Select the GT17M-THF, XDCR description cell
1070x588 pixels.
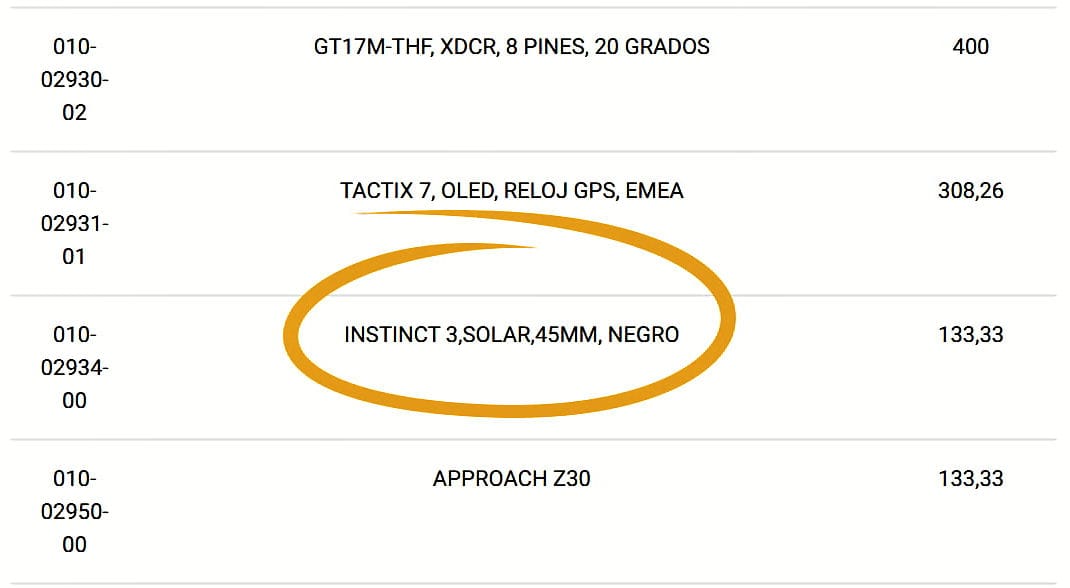coord(511,47)
